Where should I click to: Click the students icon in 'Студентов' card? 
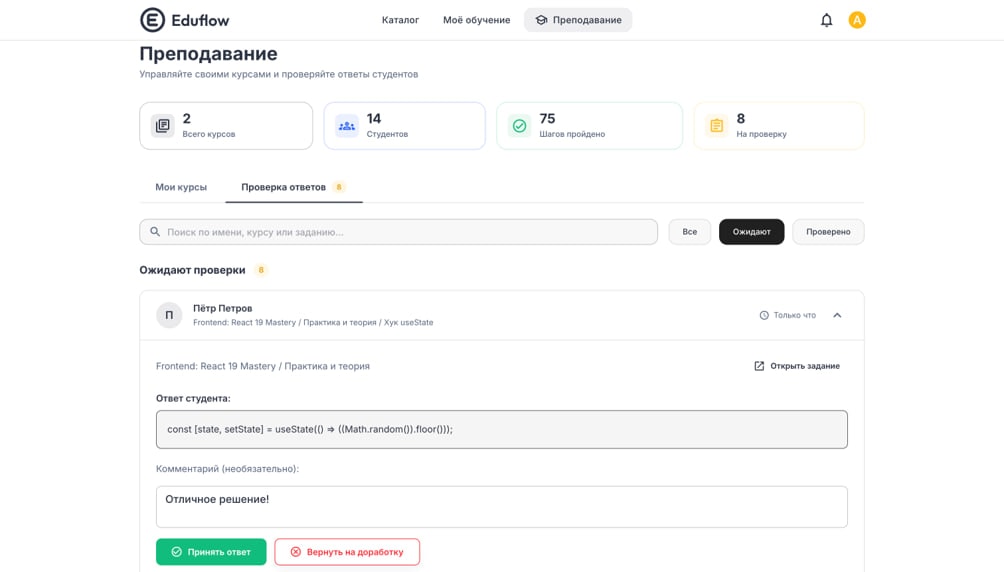pyautogui.click(x=347, y=126)
